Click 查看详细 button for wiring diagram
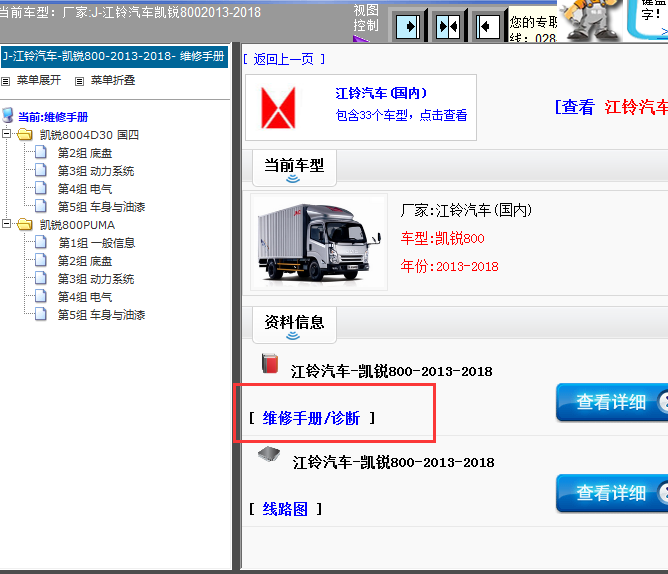The image size is (668, 574). [x=612, y=493]
